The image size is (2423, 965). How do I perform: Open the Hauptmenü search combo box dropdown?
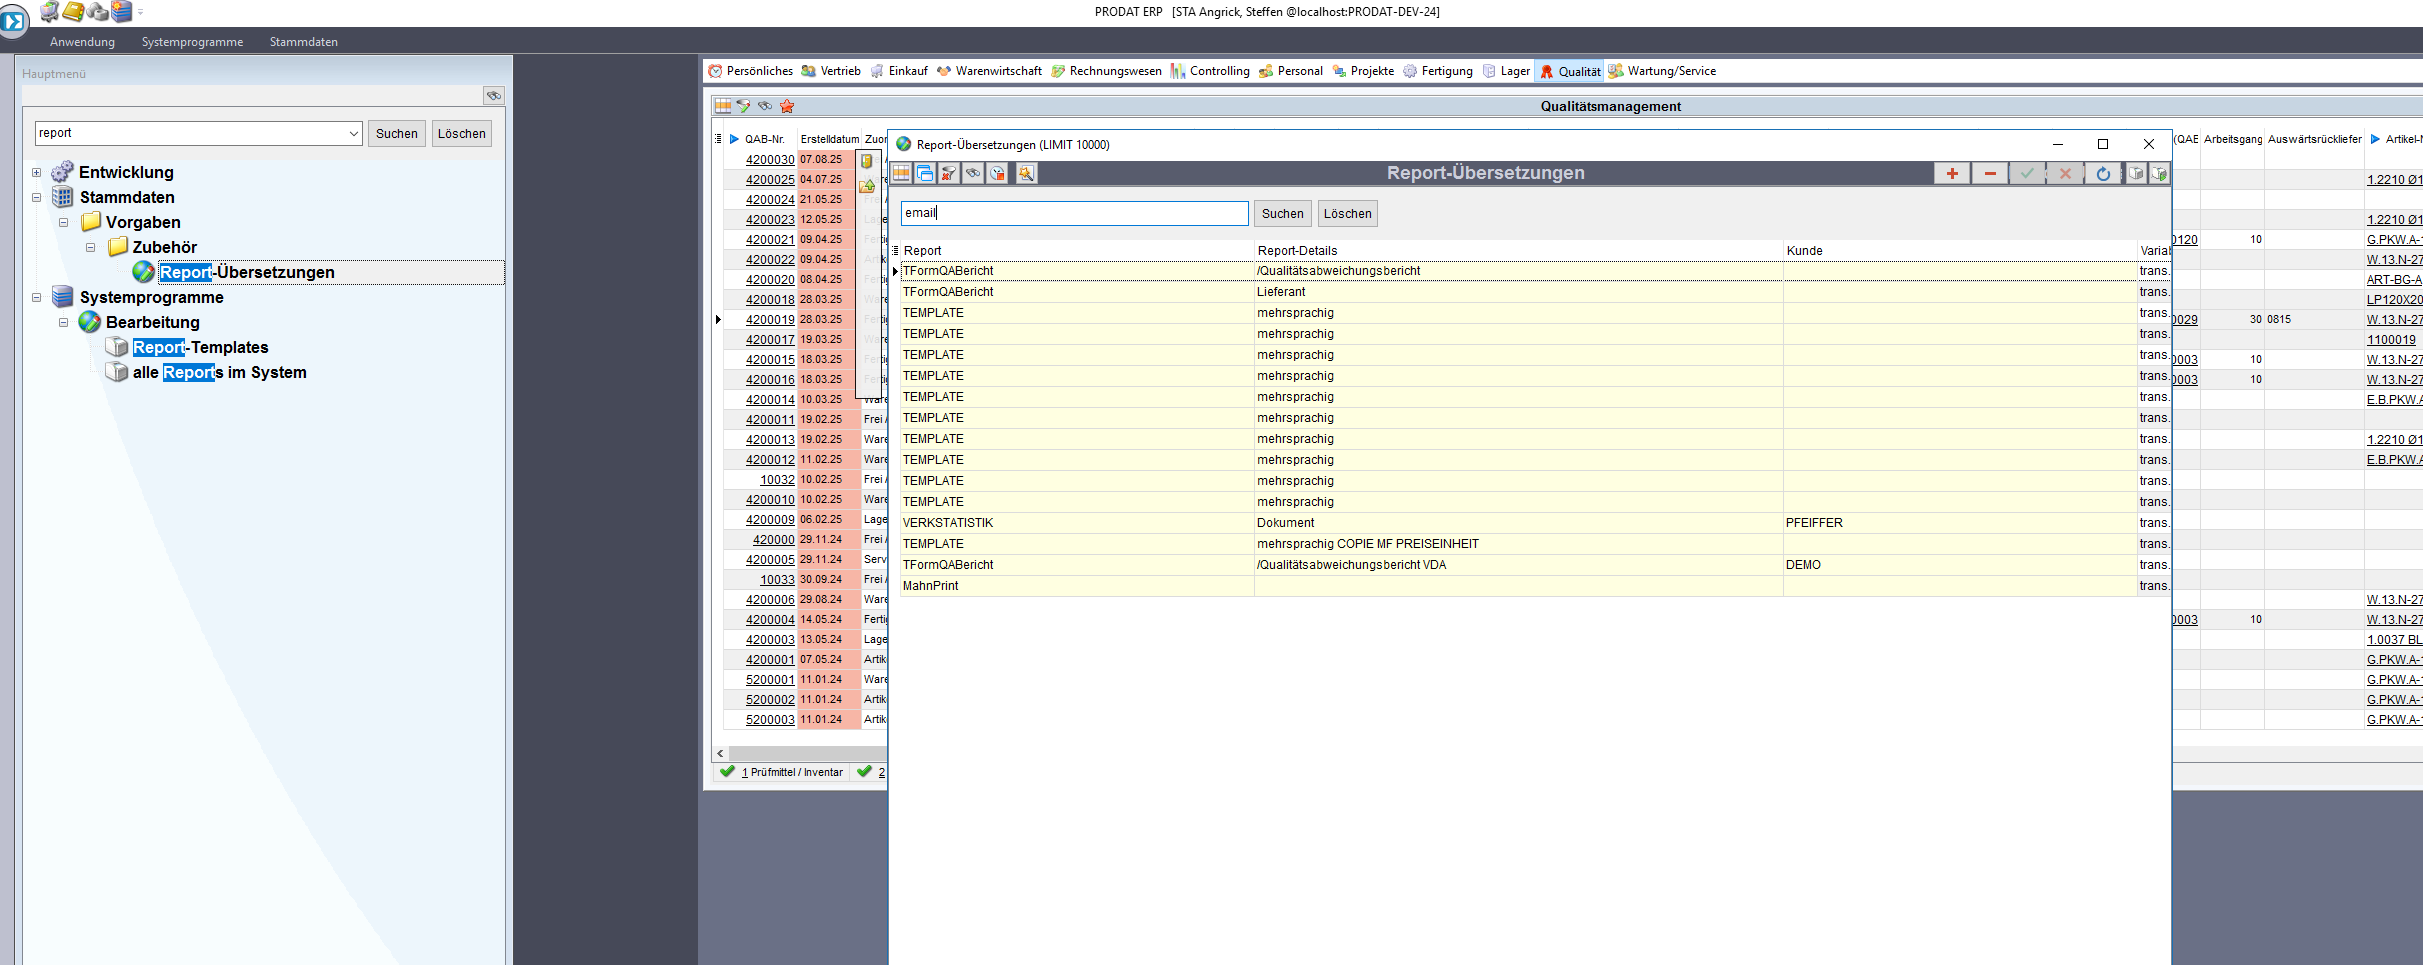tap(354, 134)
